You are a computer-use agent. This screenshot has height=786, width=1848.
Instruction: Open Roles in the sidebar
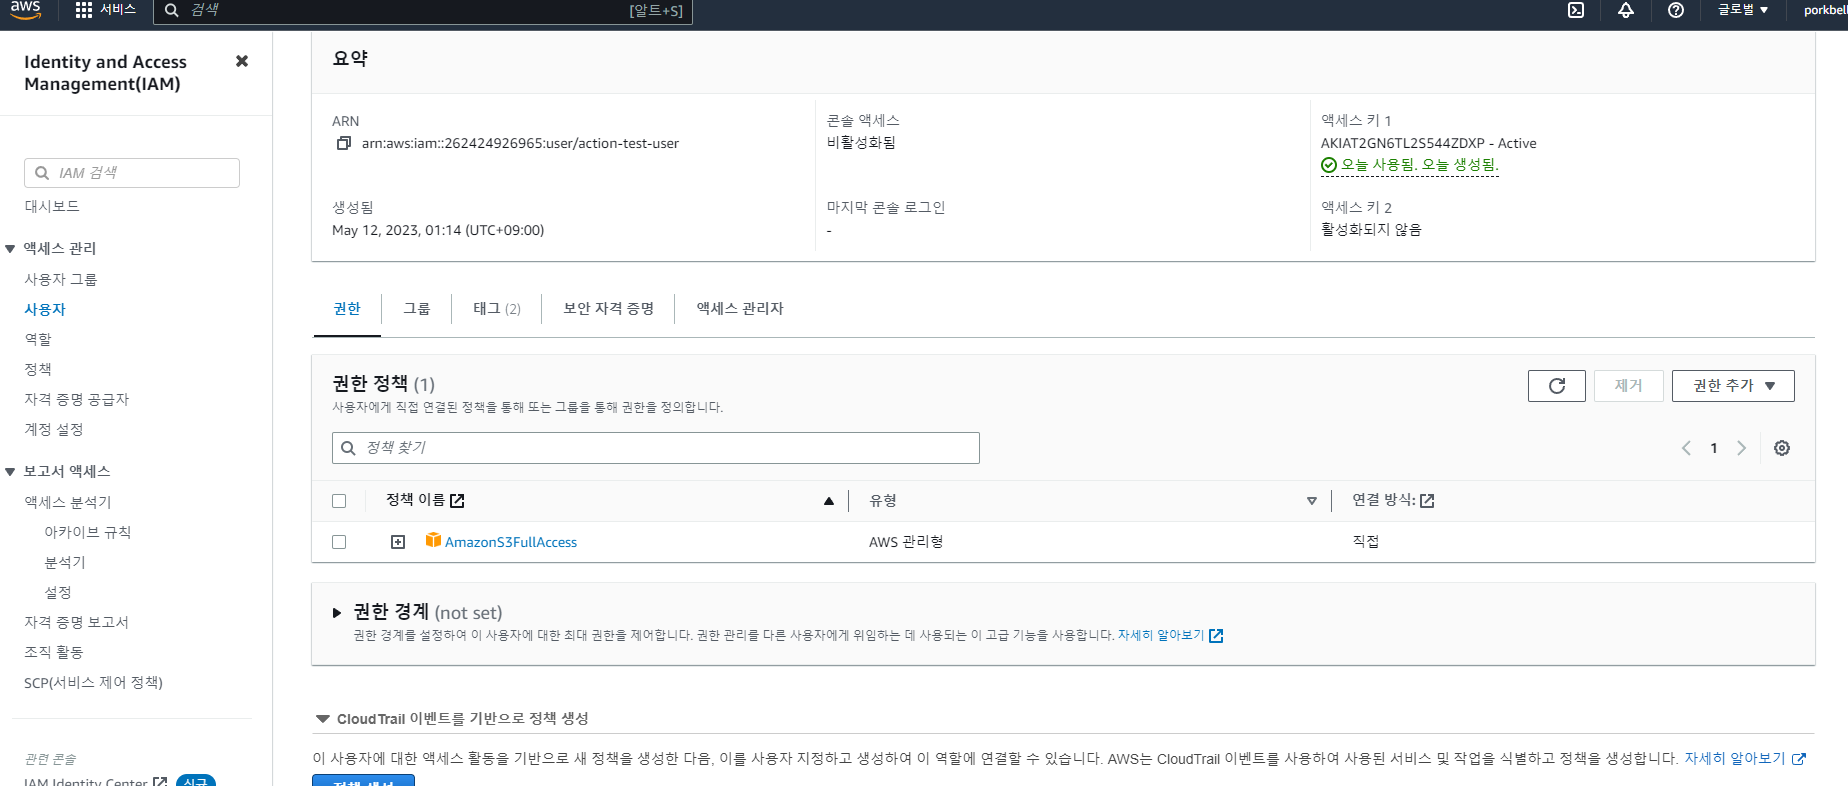click(x=38, y=339)
